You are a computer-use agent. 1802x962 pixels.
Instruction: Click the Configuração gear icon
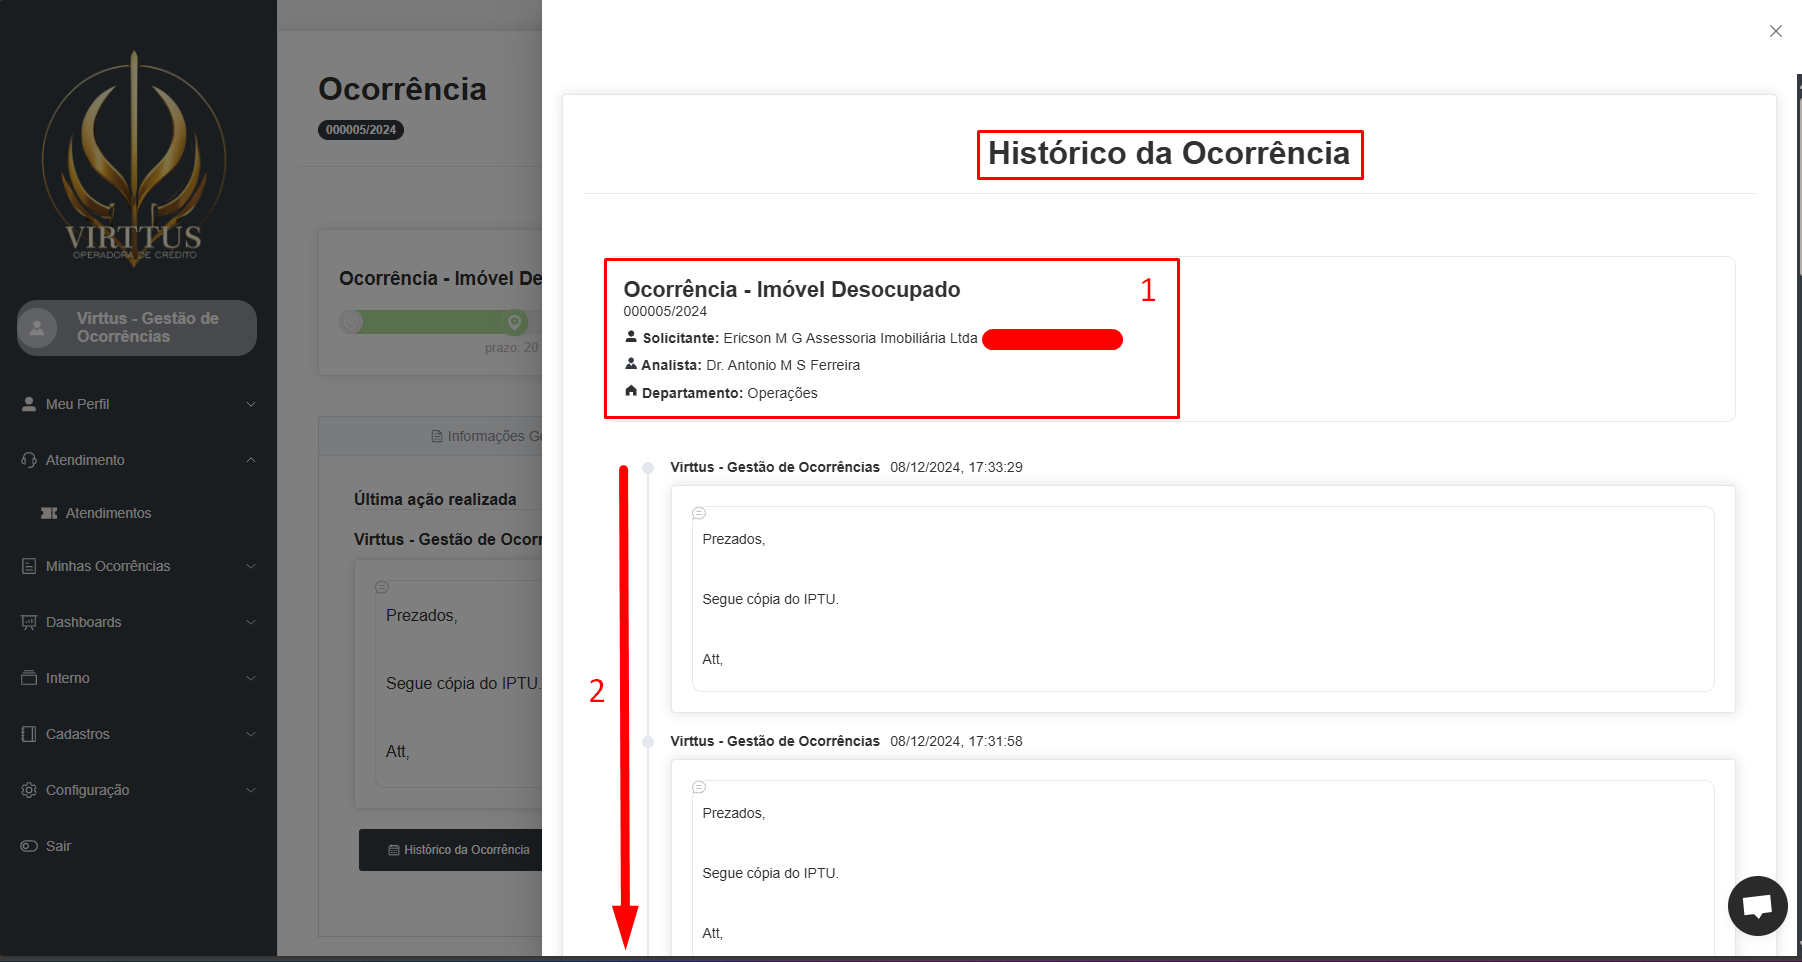coord(29,790)
